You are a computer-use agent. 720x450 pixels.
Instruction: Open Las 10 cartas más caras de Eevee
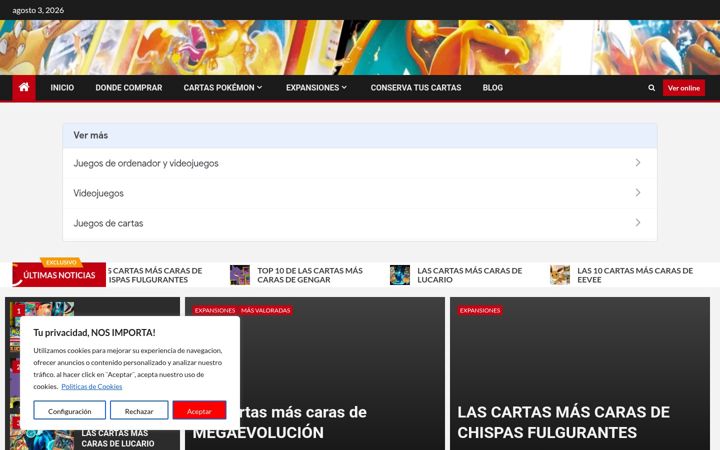pos(635,275)
